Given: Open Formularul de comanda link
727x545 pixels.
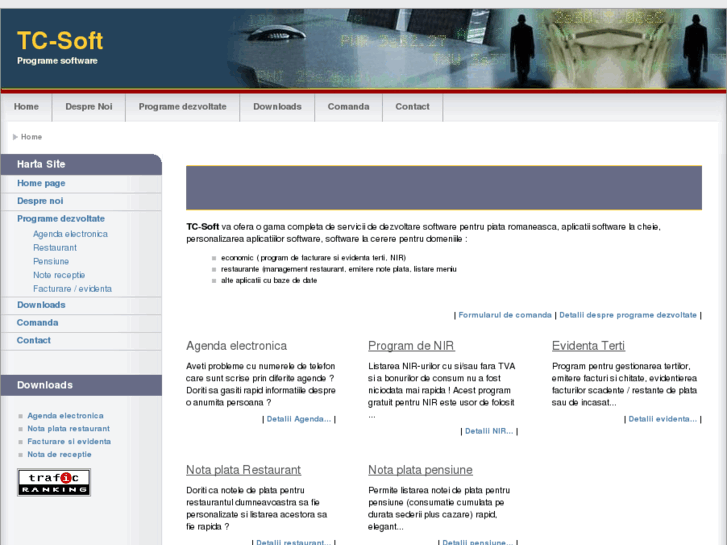Looking at the screenshot, I should (505, 315).
